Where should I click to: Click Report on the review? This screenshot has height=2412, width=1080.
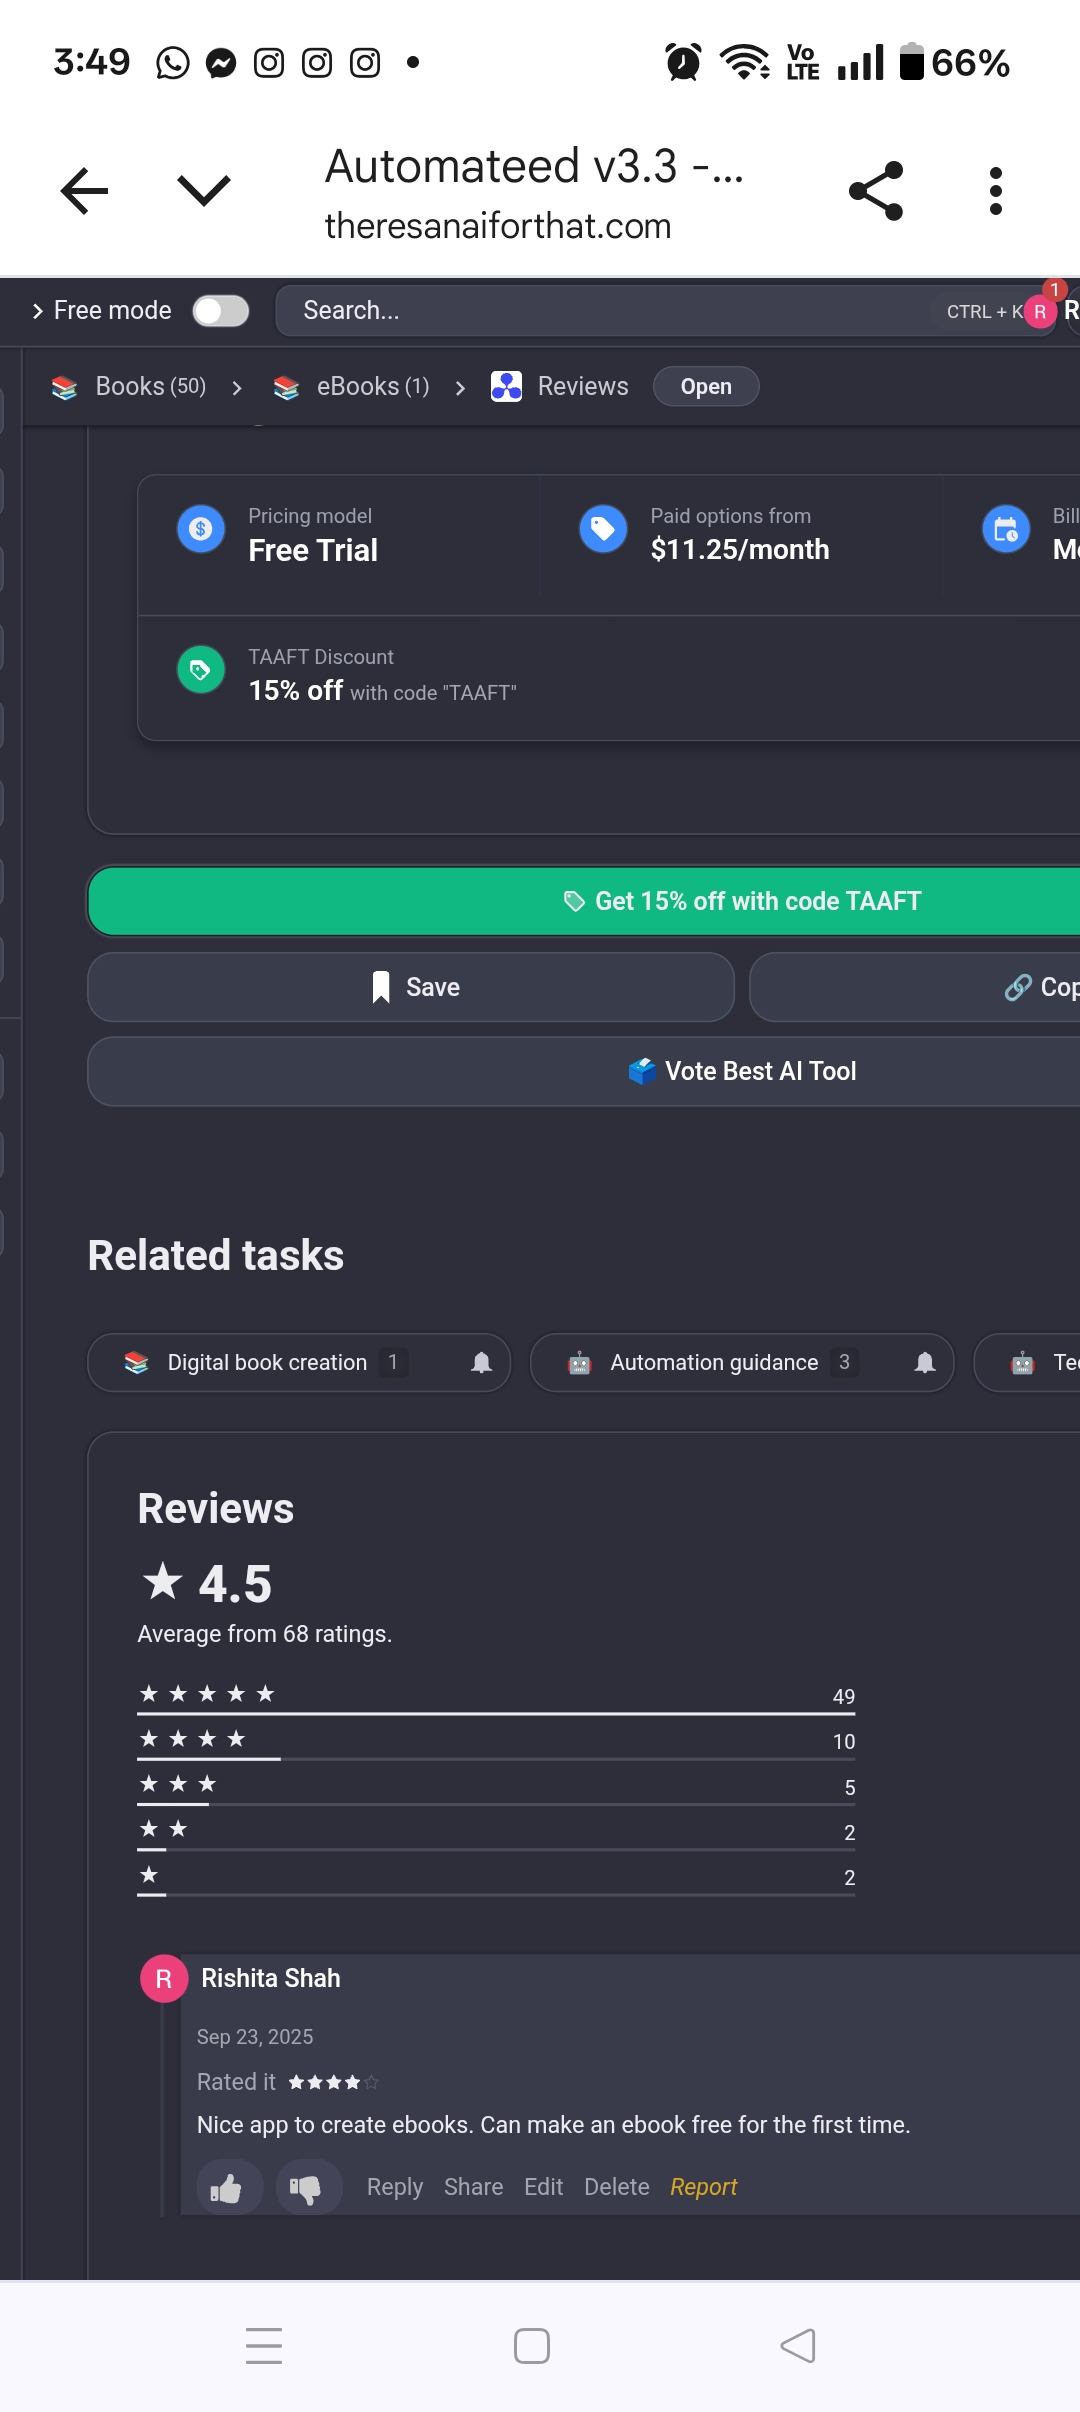[x=703, y=2187]
